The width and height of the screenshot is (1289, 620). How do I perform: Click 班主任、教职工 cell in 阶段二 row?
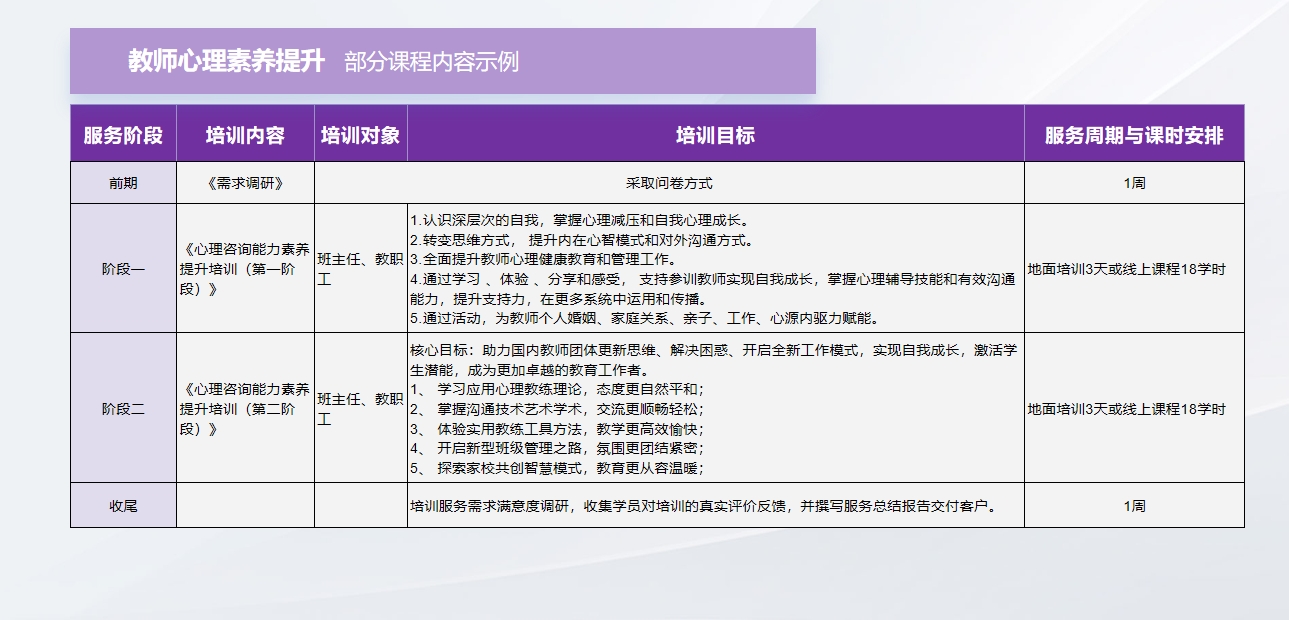tap(361, 408)
